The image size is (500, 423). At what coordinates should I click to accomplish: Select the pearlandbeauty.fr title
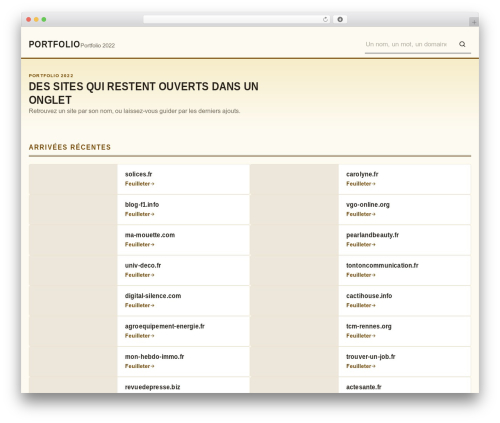(x=372, y=235)
